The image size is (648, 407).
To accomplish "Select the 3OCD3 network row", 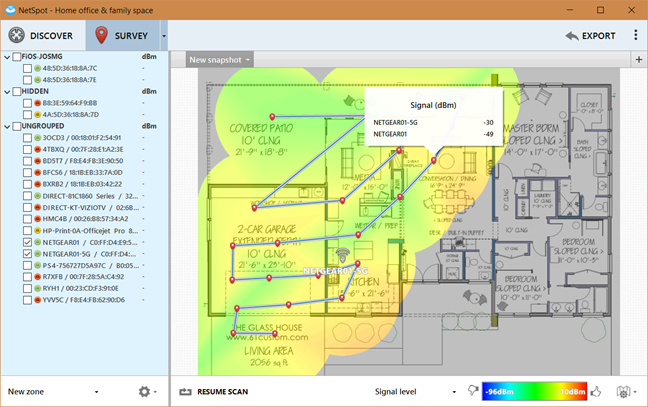I will 84,138.
